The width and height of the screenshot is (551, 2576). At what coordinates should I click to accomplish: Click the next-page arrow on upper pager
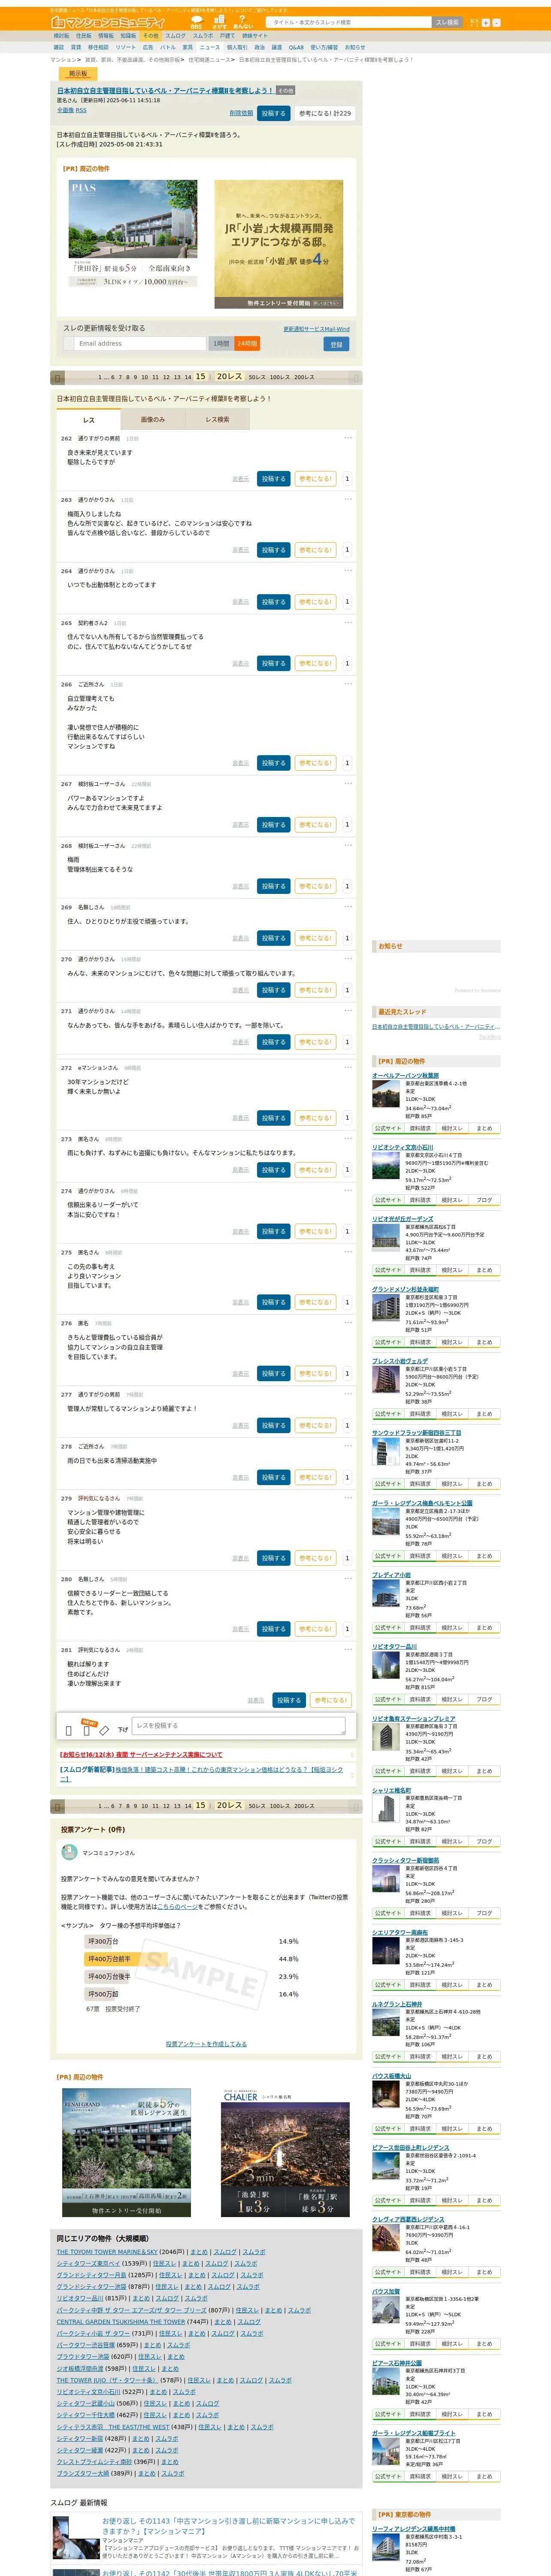tap(355, 377)
